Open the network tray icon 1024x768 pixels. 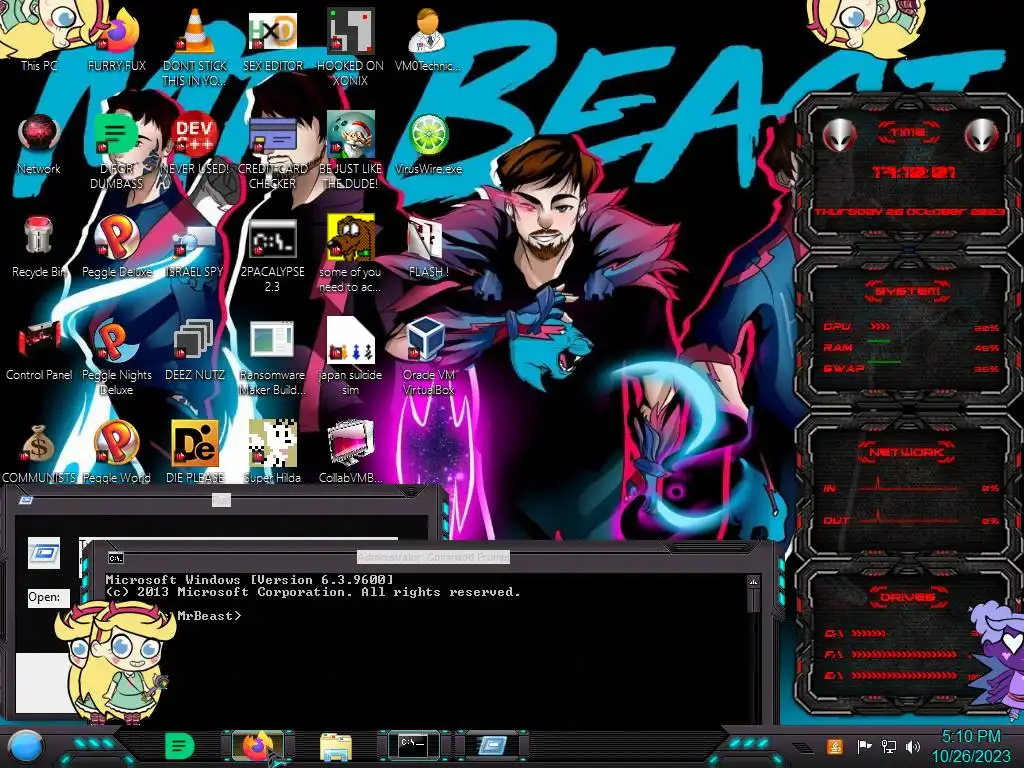pyautogui.click(x=888, y=746)
